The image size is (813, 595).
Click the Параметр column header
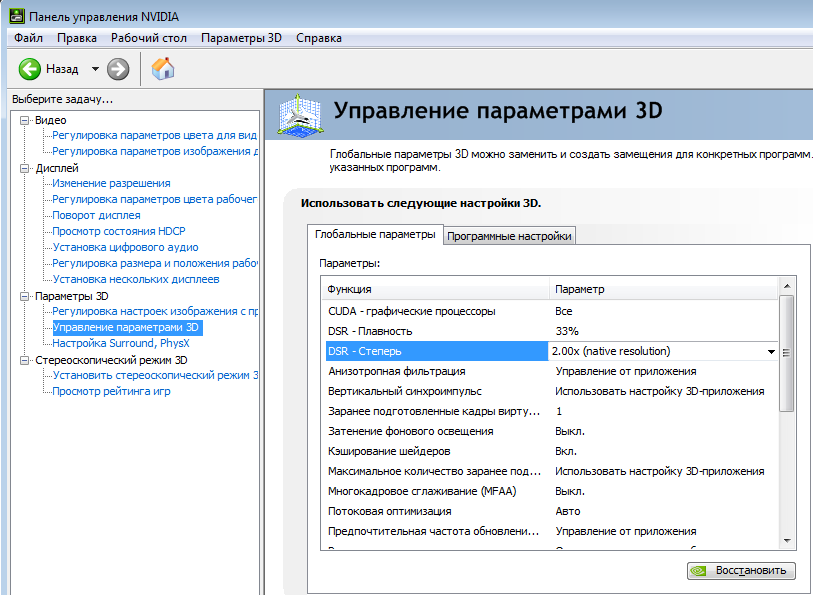click(664, 289)
